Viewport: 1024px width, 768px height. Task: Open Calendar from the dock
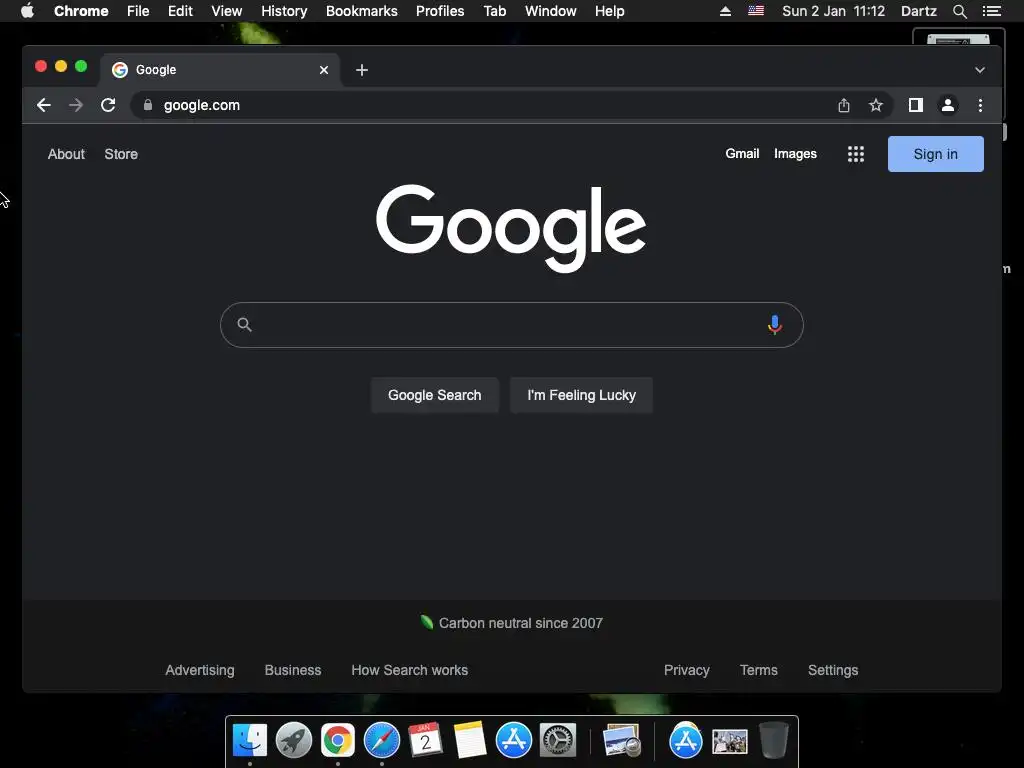(425, 741)
